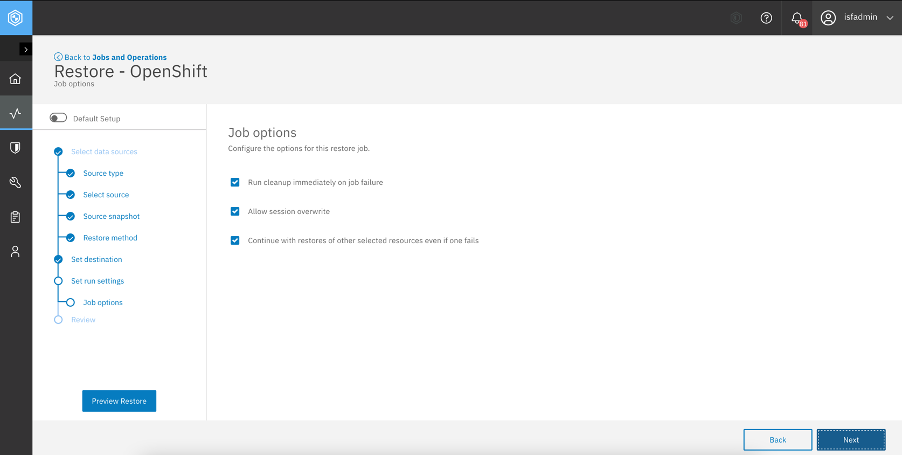Go to the Set run settings step
The image size is (902, 456).
97,281
